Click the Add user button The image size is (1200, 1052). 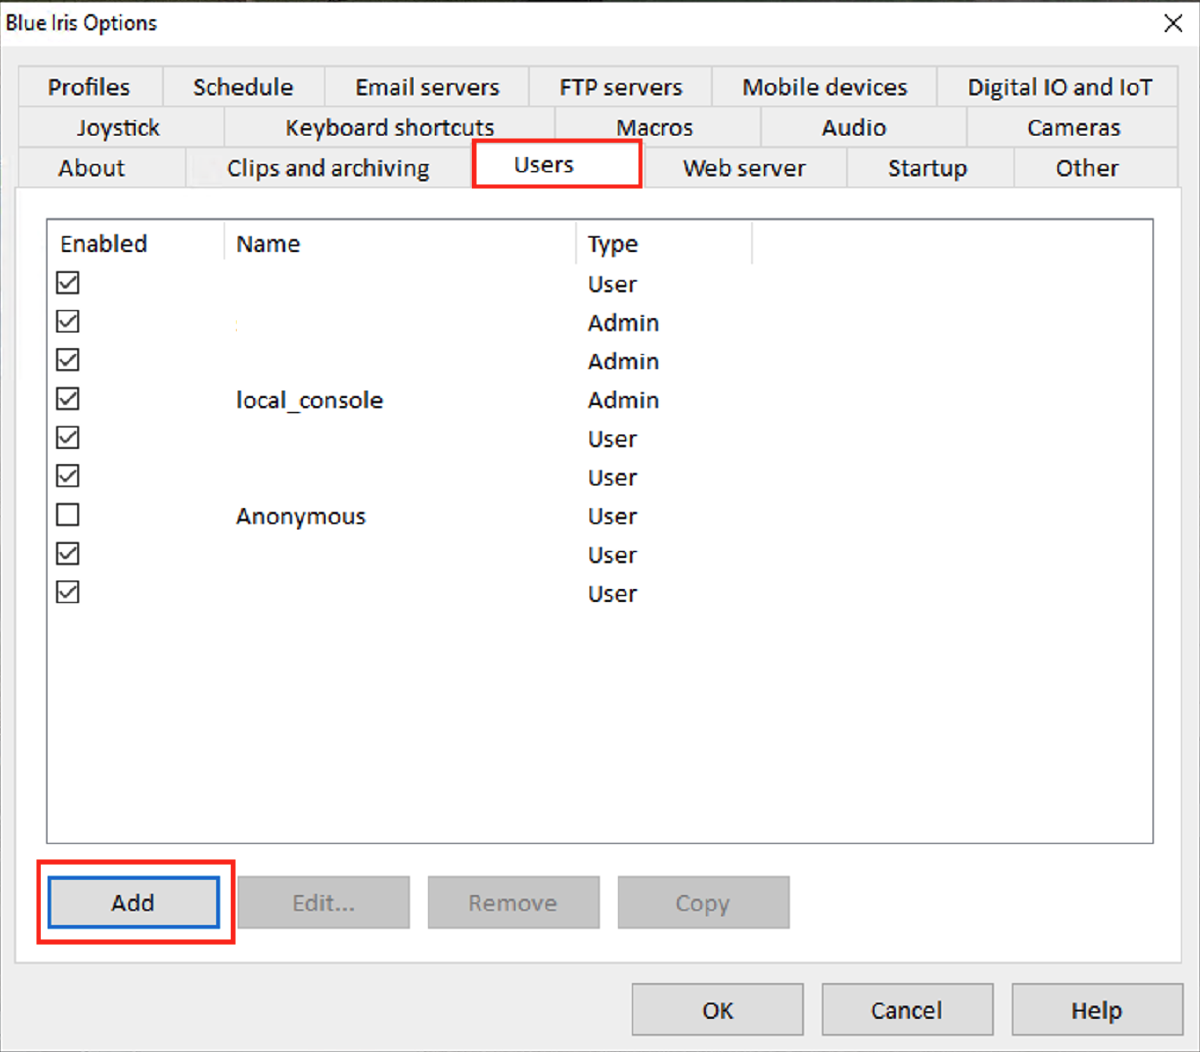(x=133, y=902)
